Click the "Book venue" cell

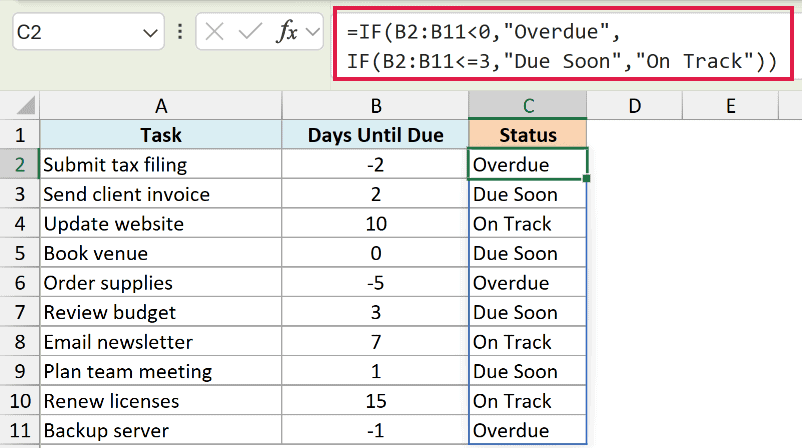tap(161, 253)
